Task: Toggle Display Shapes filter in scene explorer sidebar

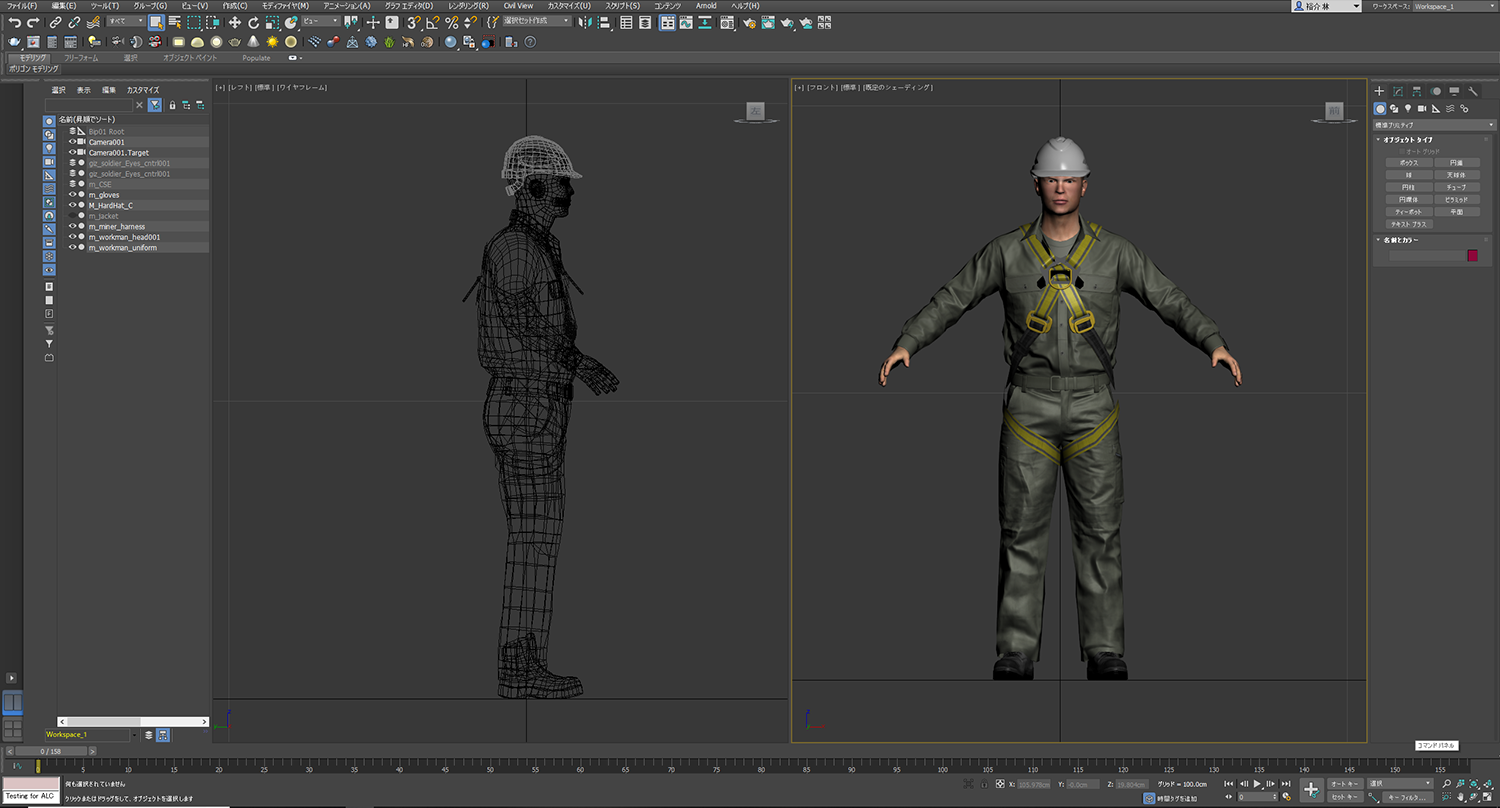Action: click(x=49, y=134)
